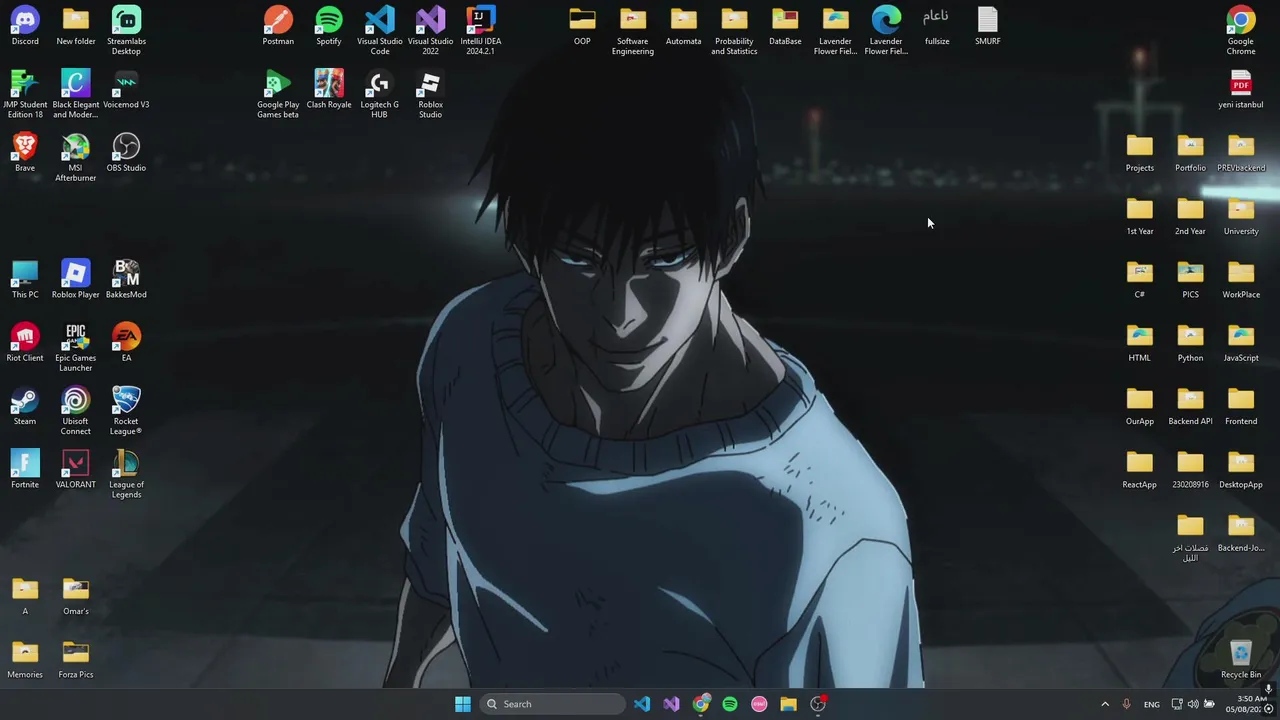Open the Windows Start menu
The height and width of the screenshot is (720, 1280).
(x=463, y=704)
